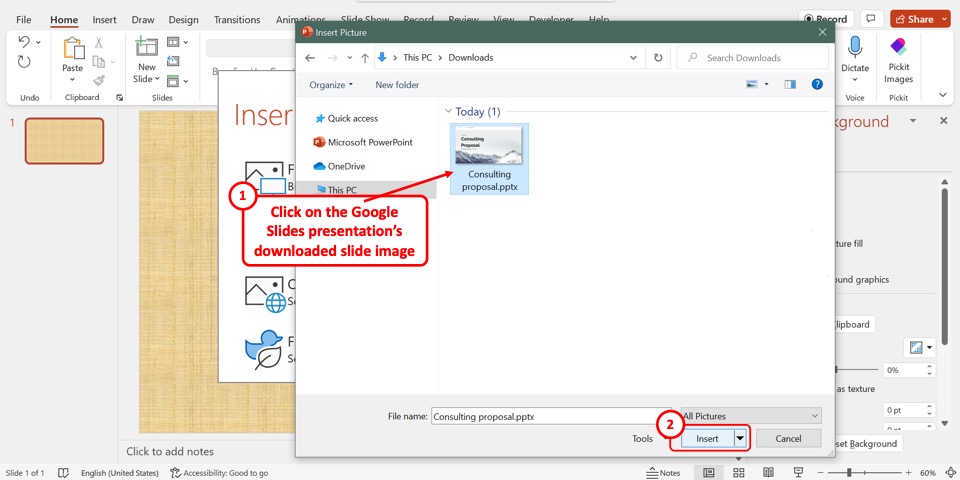The height and width of the screenshot is (480, 960).
Task: Select the Format Painter brush icon
Action: 99,80
